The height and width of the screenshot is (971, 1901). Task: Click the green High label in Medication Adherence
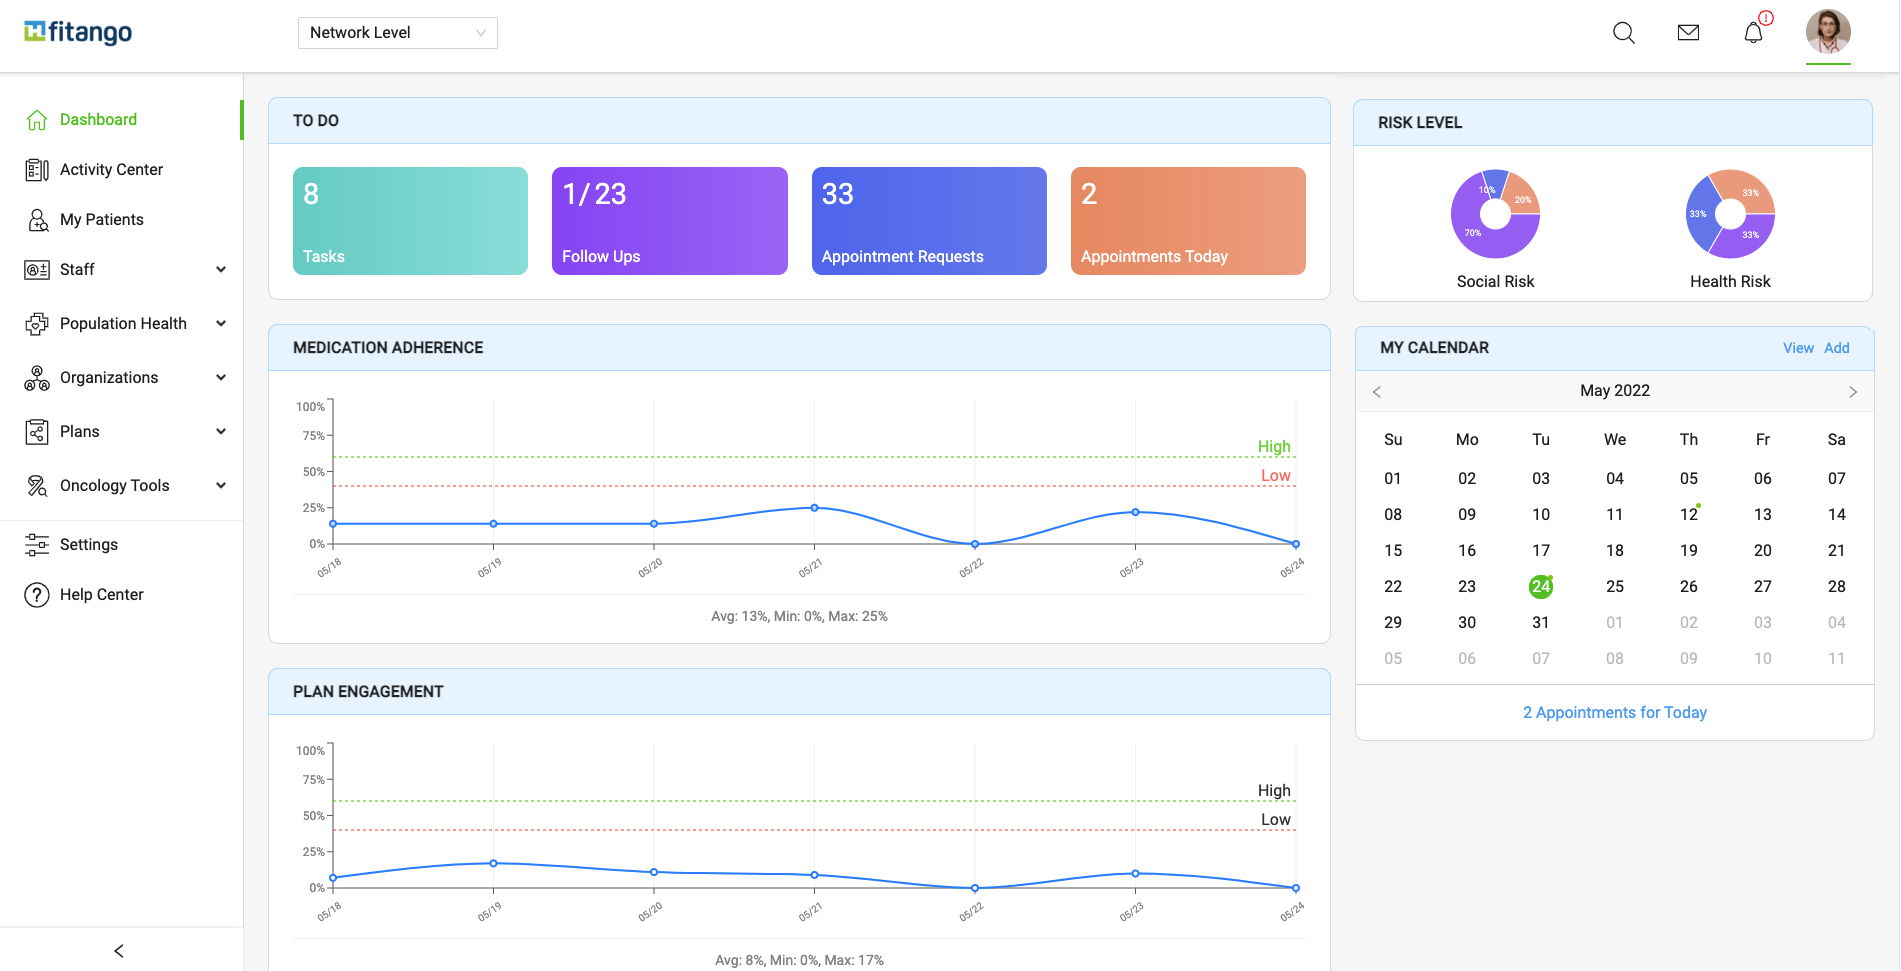tap(1274, 447)
